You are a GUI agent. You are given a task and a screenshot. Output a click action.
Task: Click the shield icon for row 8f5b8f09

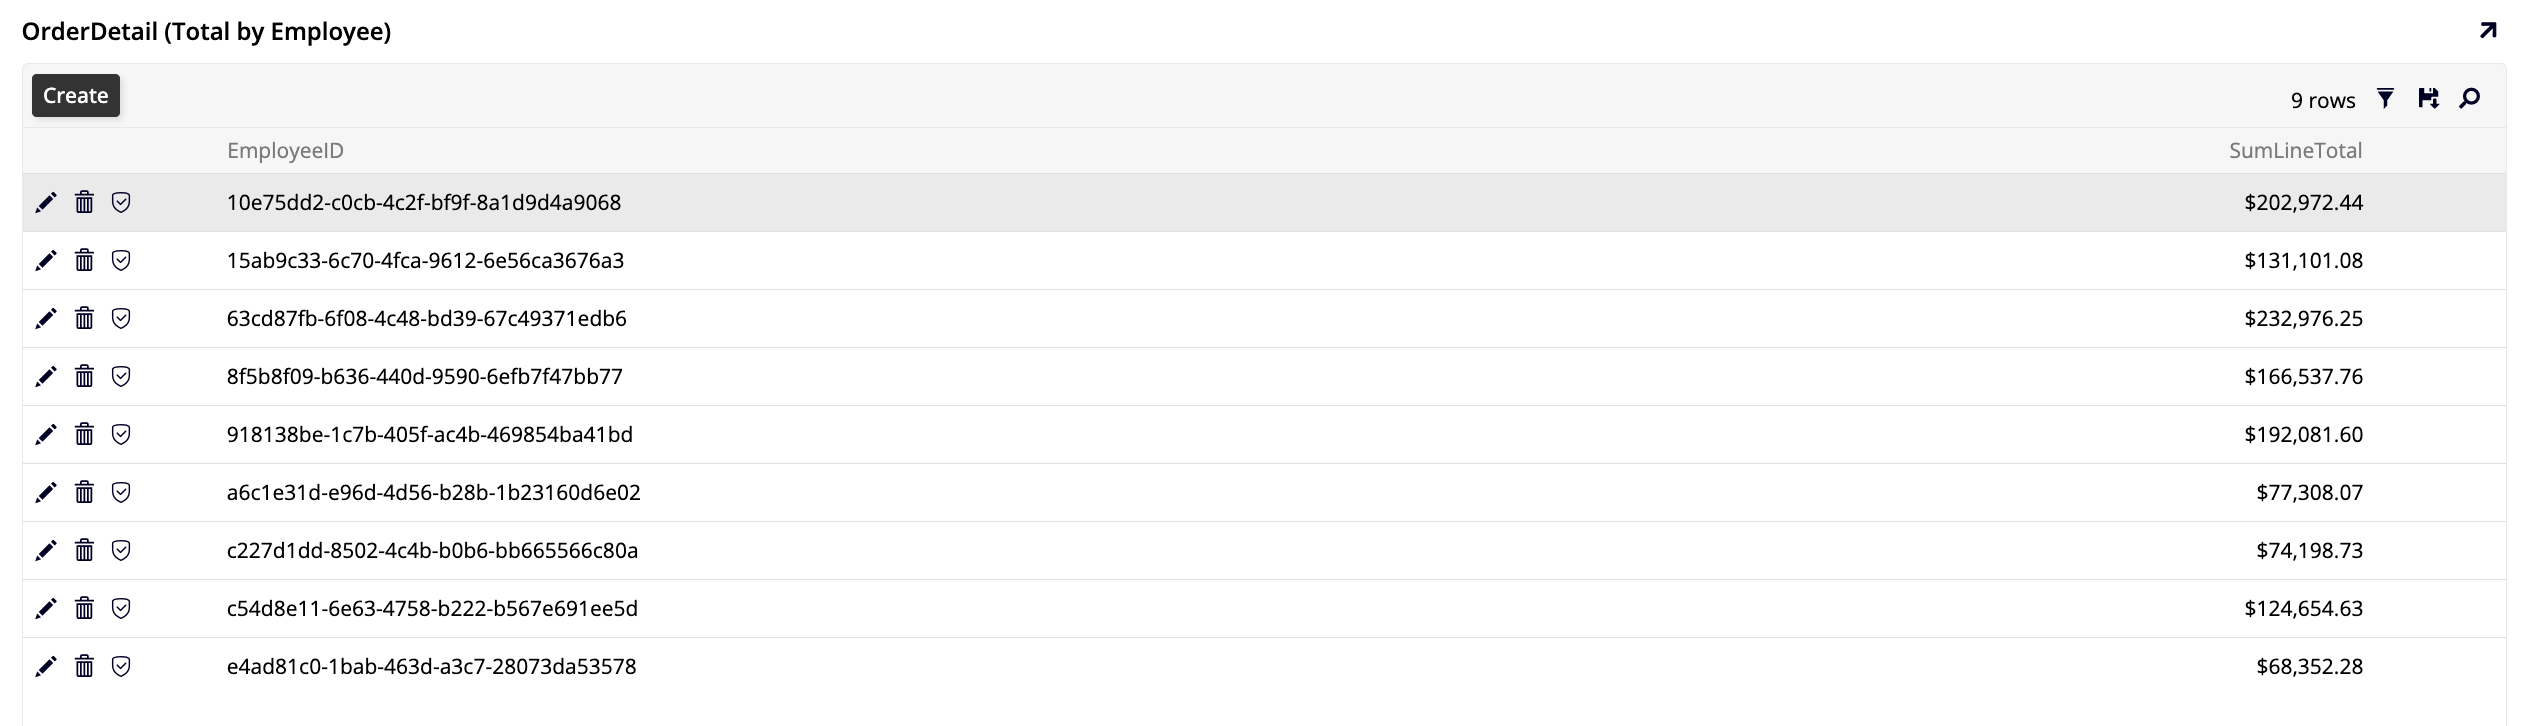click(x=121, y=377)
